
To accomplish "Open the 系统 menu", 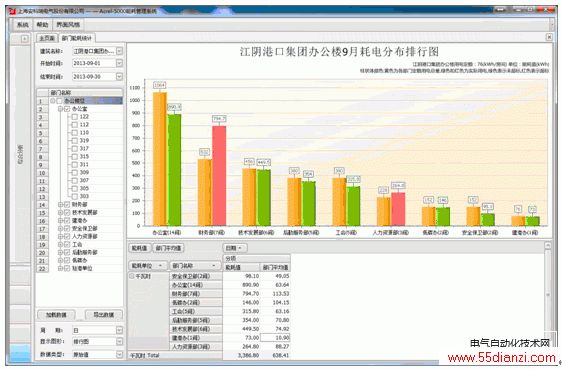I will 23,24.
